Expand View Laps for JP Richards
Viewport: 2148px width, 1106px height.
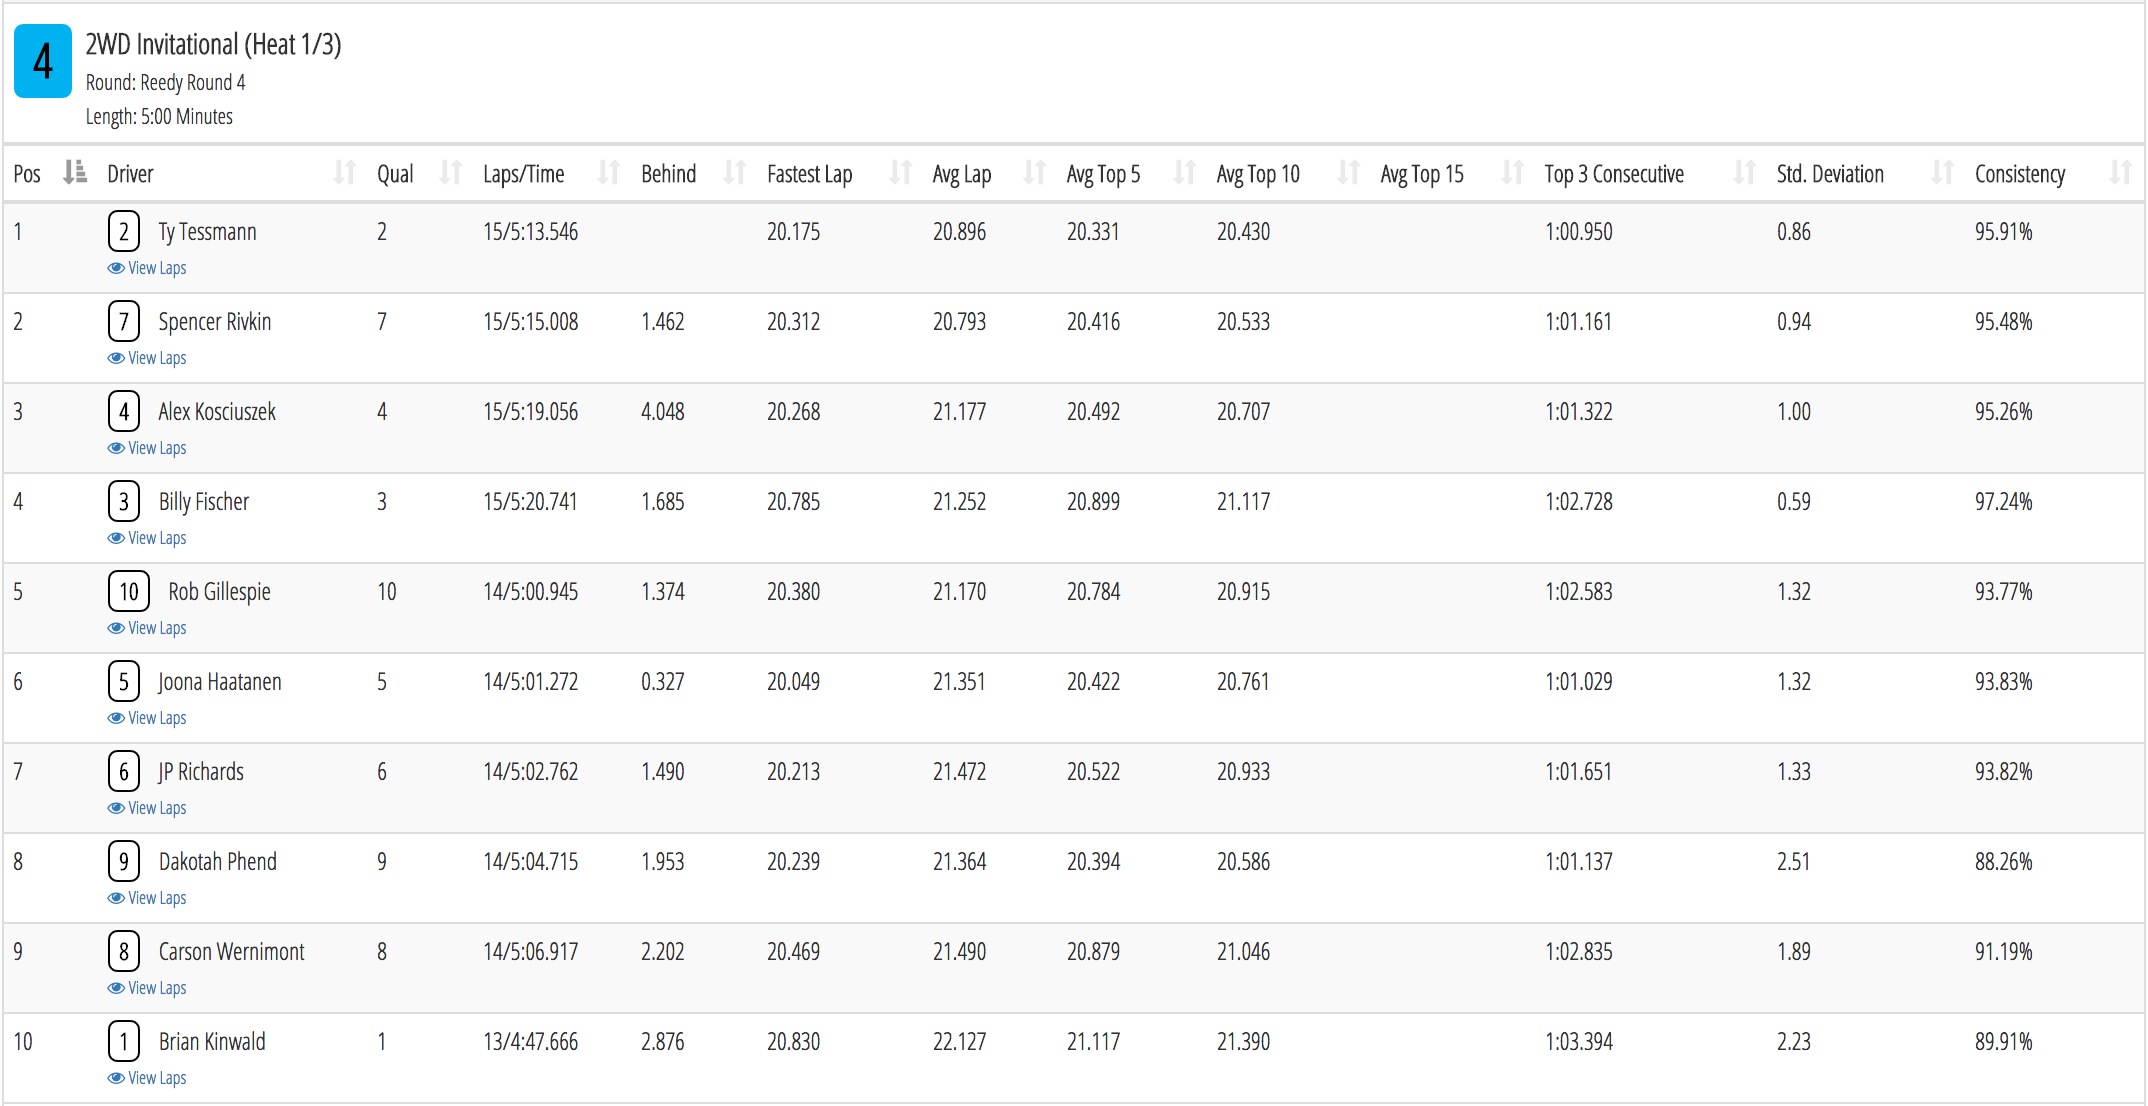pyautogui.click(x=147, y=808)
